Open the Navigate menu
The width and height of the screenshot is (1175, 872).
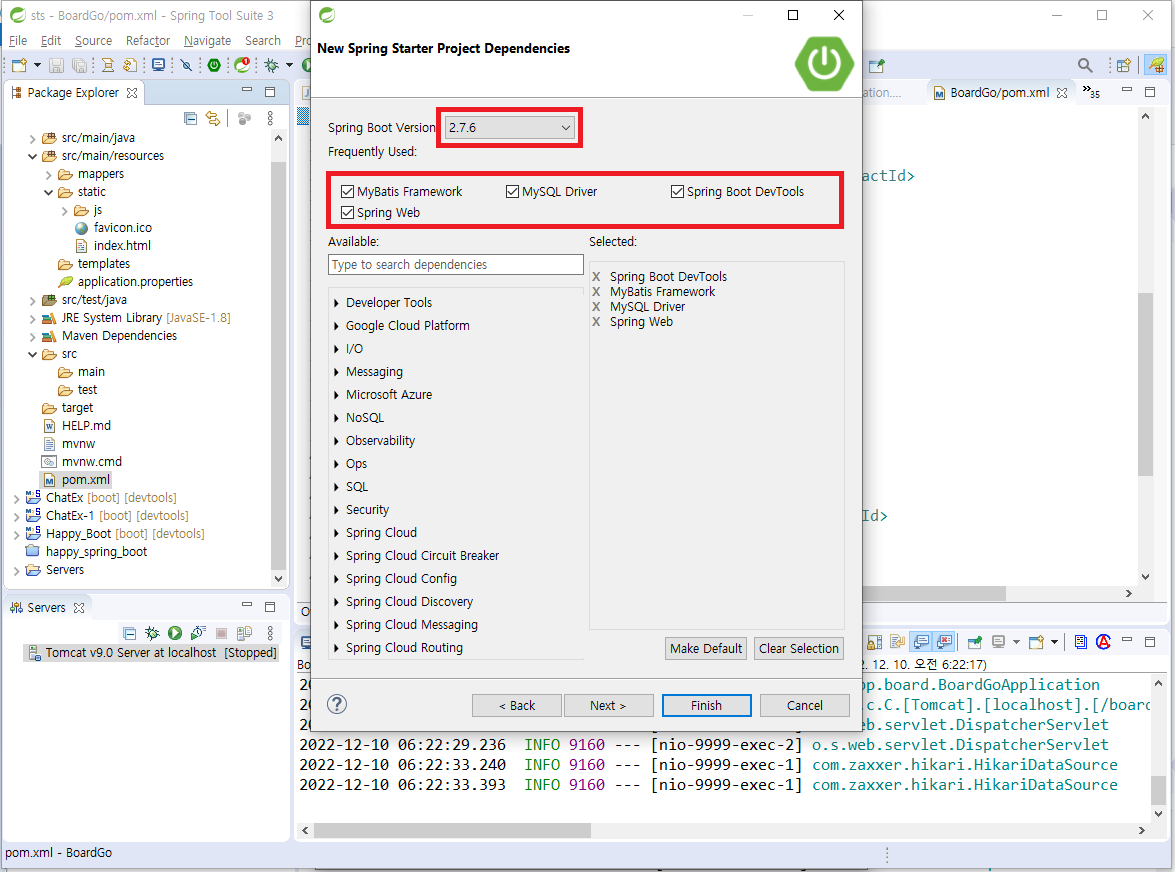point(208,40)
